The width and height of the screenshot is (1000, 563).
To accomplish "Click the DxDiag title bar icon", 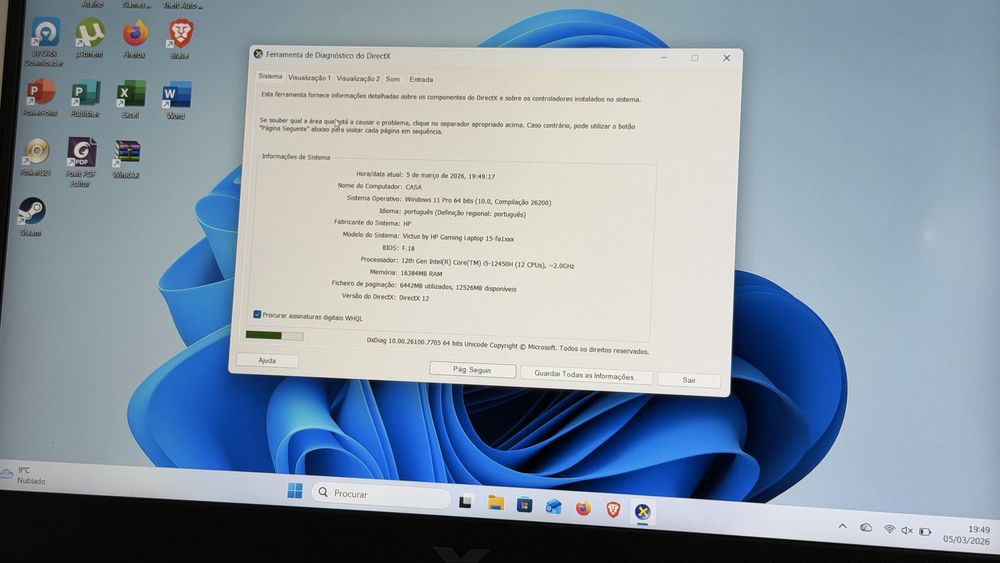I will (x=258, y=54).
